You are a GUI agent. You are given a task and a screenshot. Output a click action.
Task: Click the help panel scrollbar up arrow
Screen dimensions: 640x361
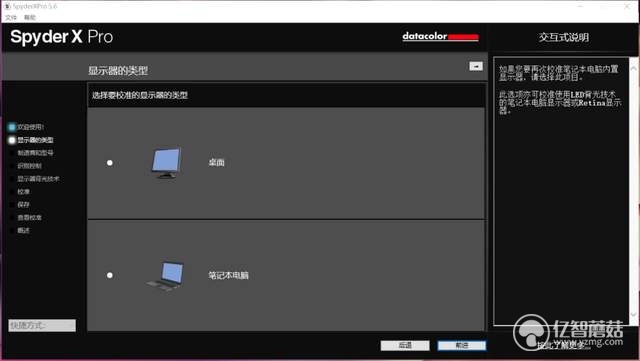[633, 69]
